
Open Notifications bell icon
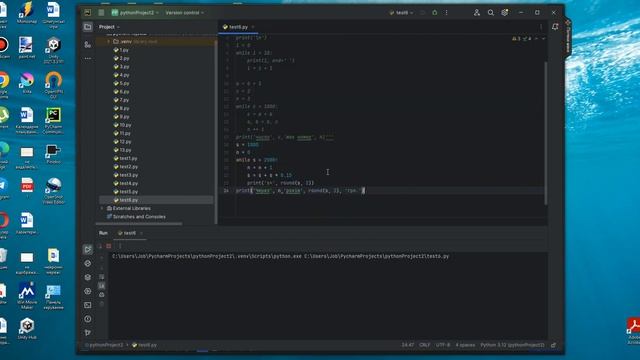555,27
